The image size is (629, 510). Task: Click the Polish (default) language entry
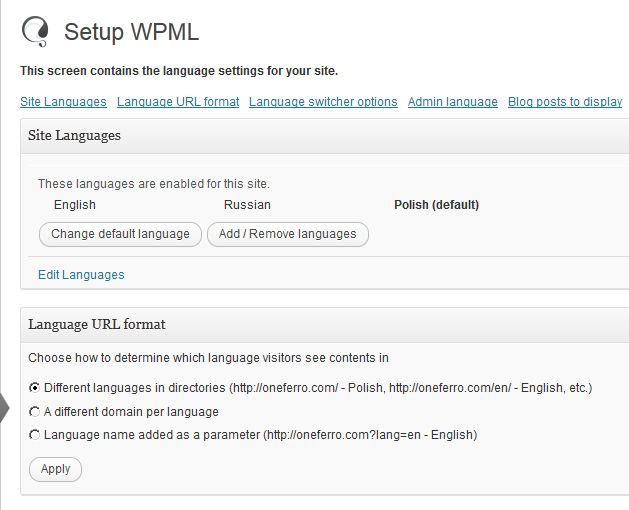click(436, 205)
